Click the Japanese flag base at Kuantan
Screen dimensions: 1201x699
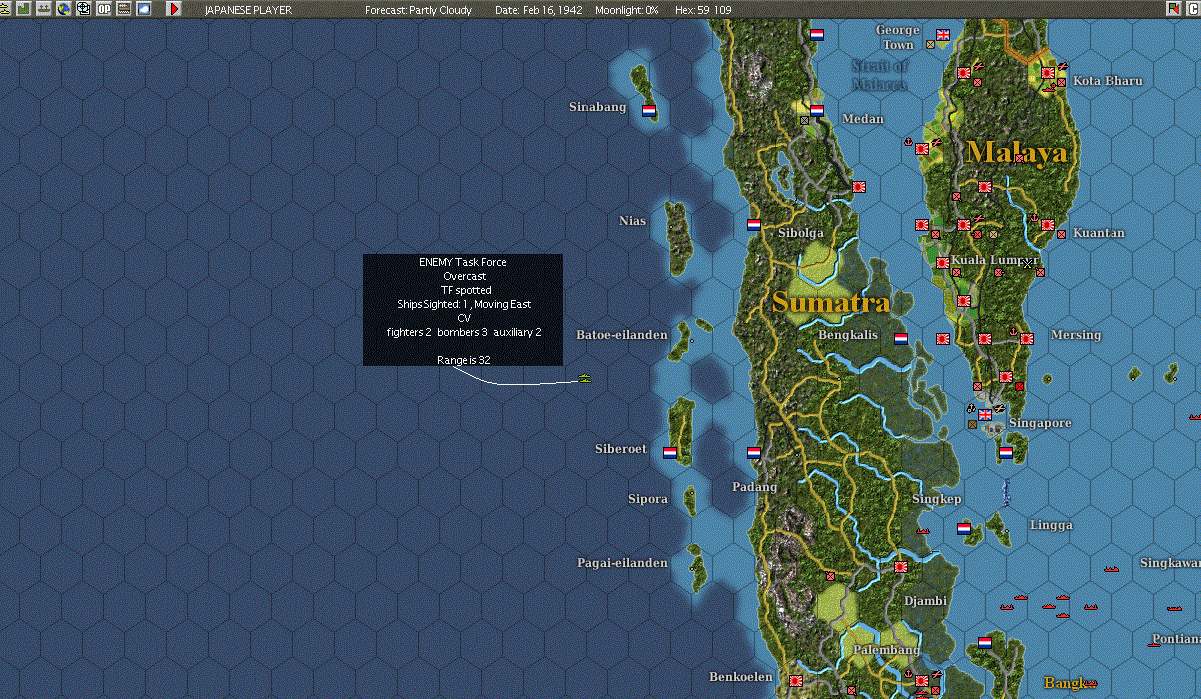tap(1048, 225)
